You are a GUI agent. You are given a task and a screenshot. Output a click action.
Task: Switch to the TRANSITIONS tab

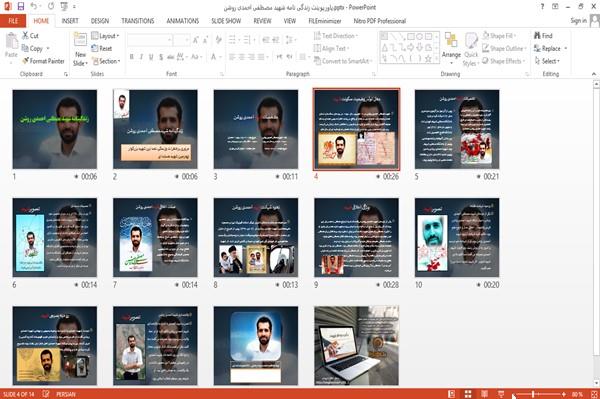tap(138, 21)
